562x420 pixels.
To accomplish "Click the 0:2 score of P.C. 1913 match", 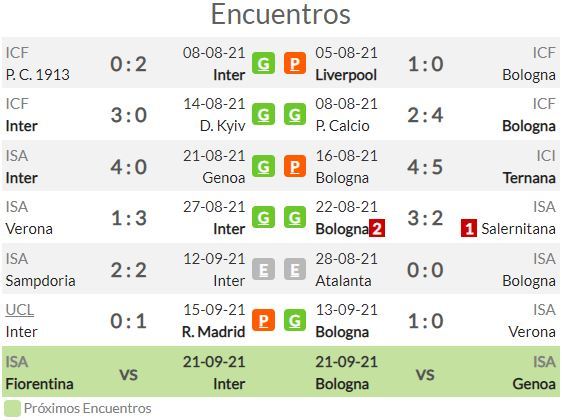I will (x=129, y=64).
